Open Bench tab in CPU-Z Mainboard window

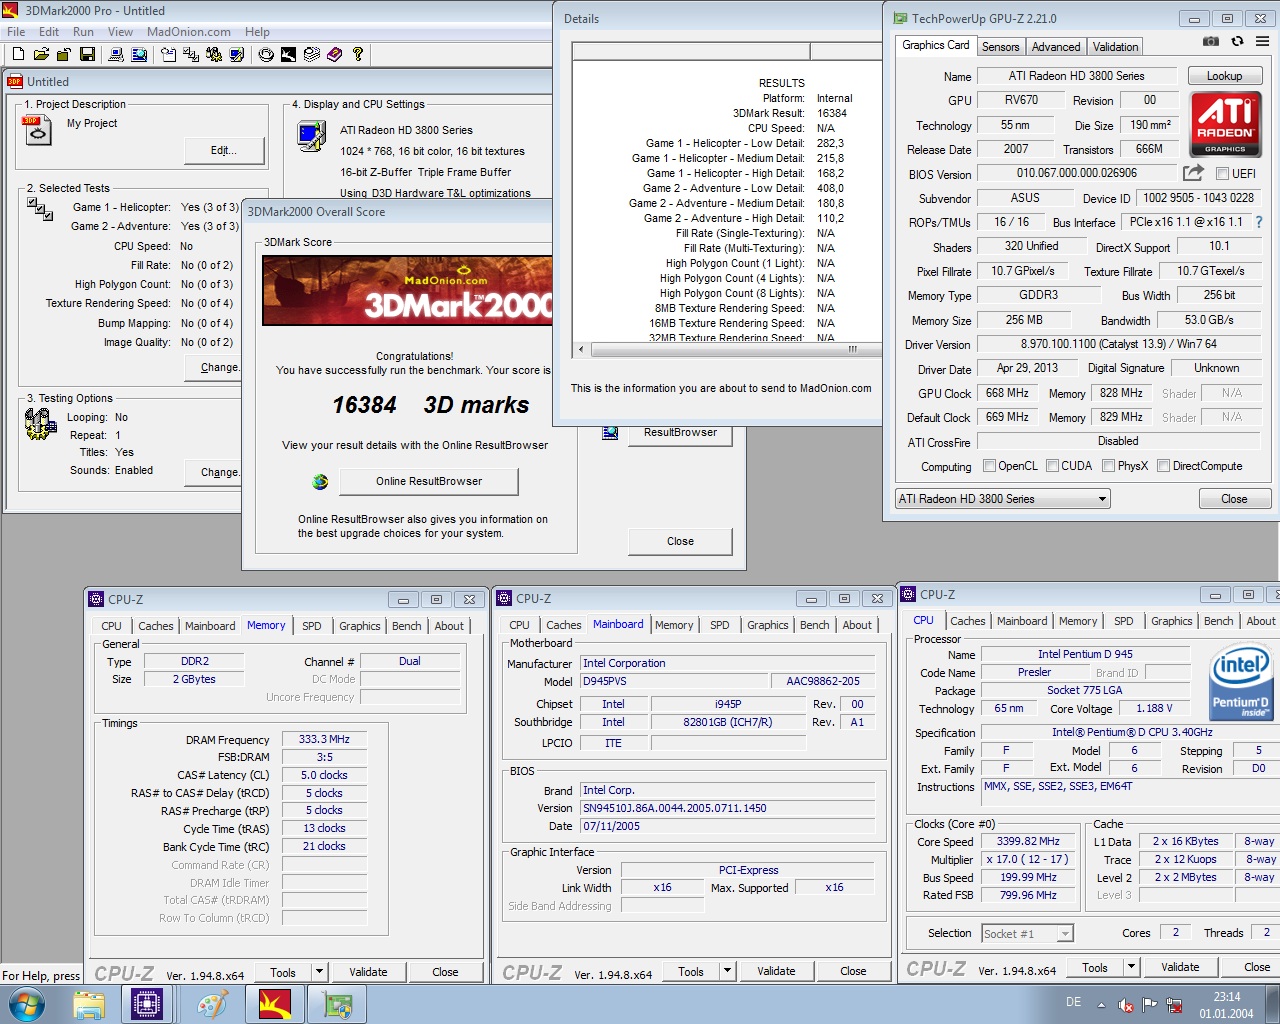tap(814, 625)
